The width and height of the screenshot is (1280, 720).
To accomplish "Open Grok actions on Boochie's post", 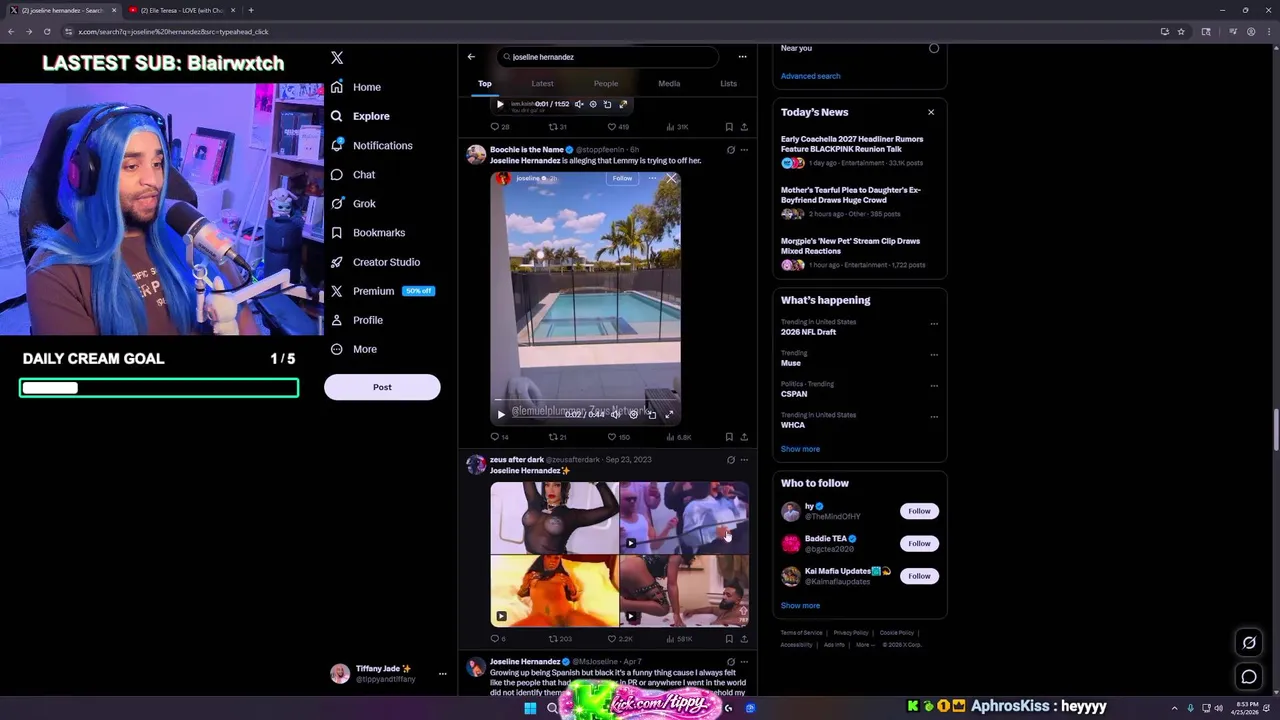I will pos(730,150).
